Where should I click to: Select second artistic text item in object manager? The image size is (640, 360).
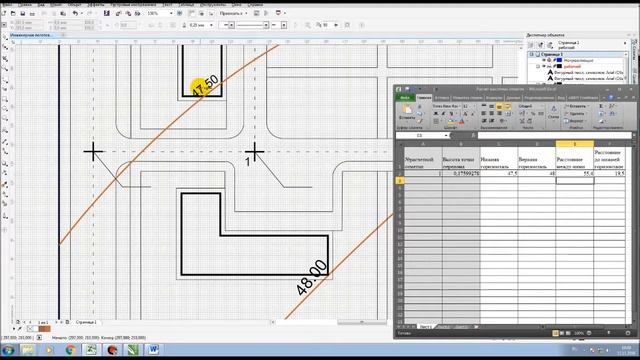point(585,78)
